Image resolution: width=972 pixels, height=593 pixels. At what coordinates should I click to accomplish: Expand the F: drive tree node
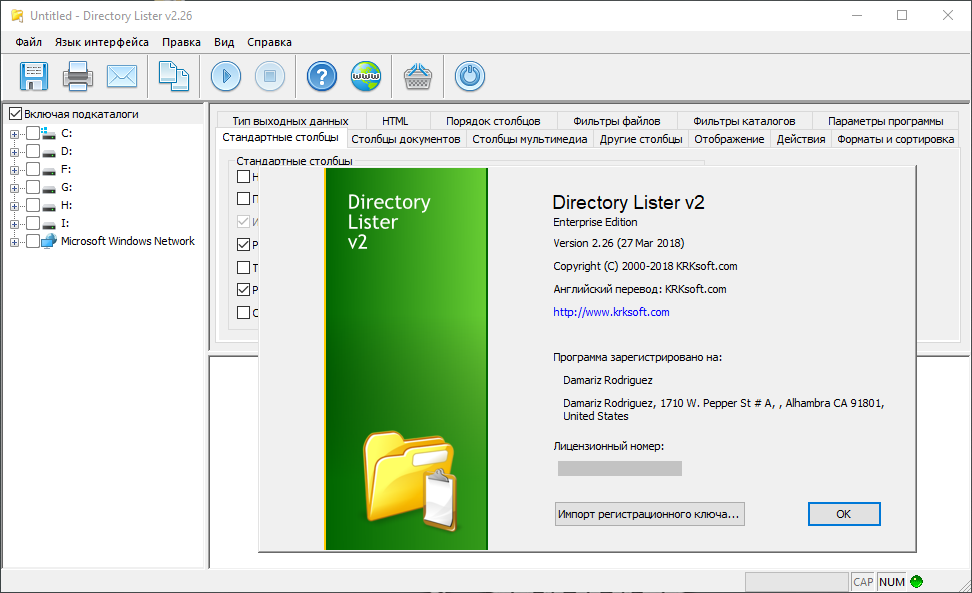point(14,170)
